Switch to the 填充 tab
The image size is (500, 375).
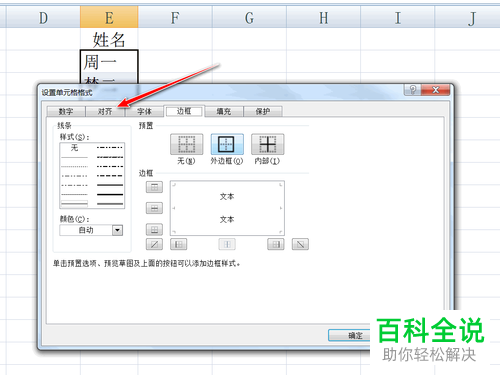224,111
